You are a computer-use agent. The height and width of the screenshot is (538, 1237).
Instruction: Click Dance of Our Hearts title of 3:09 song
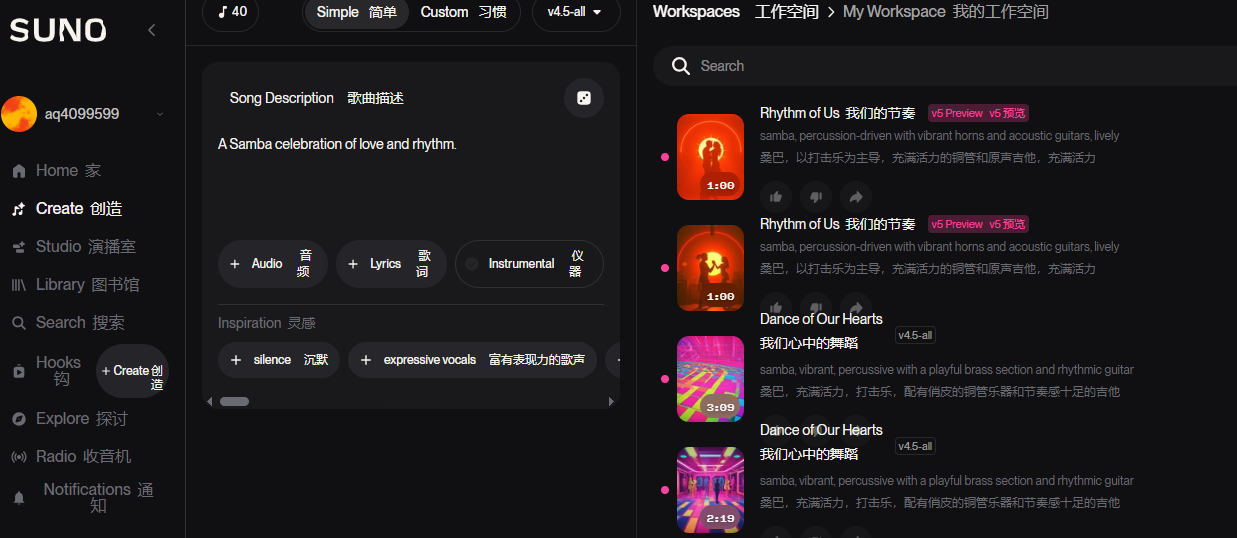pos(821,331)
